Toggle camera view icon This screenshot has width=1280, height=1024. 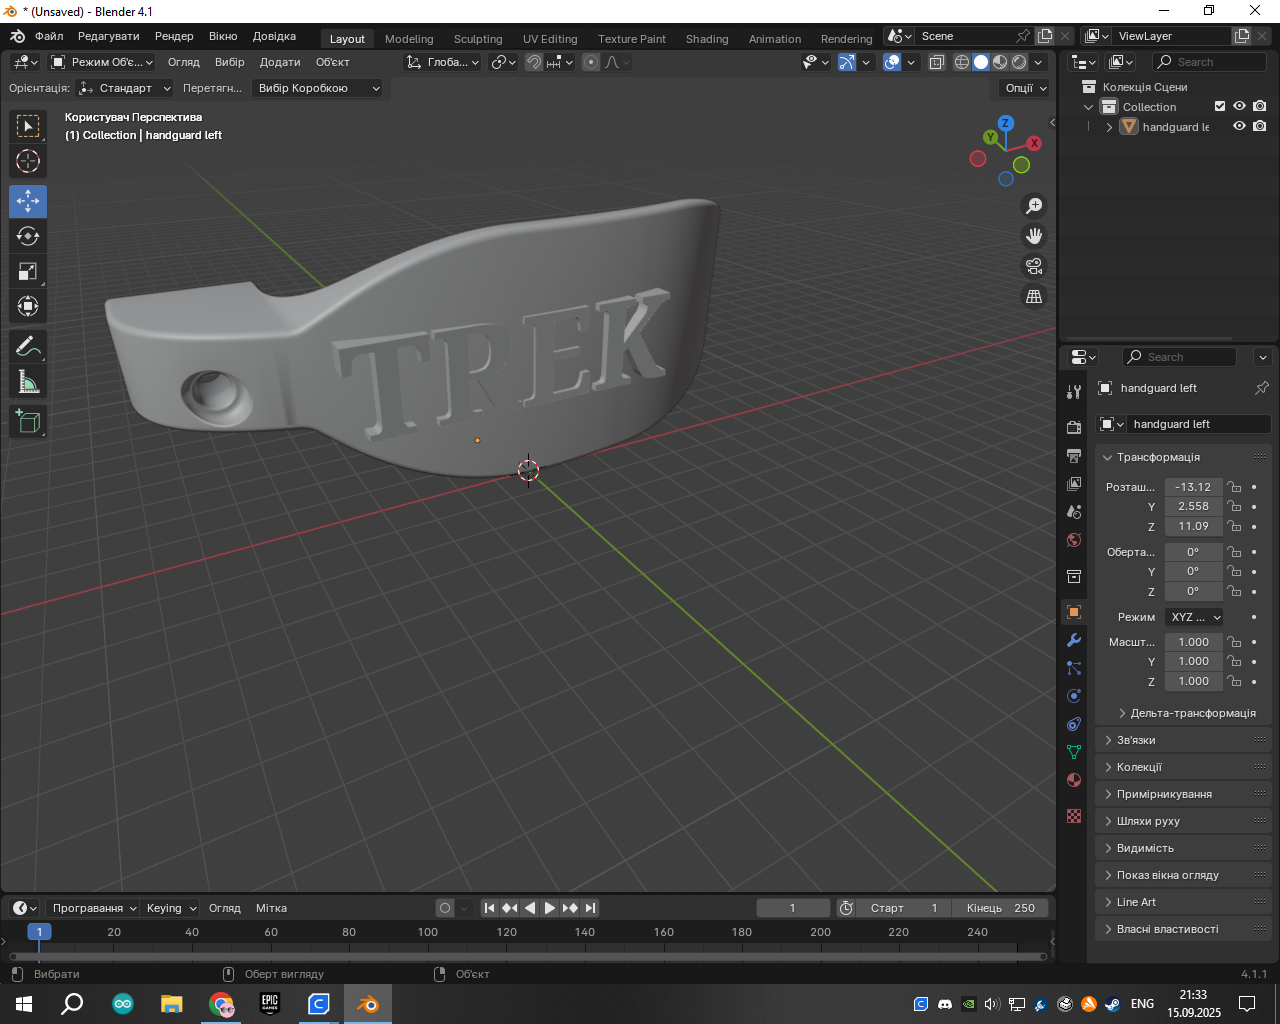tap(1034, 266)
